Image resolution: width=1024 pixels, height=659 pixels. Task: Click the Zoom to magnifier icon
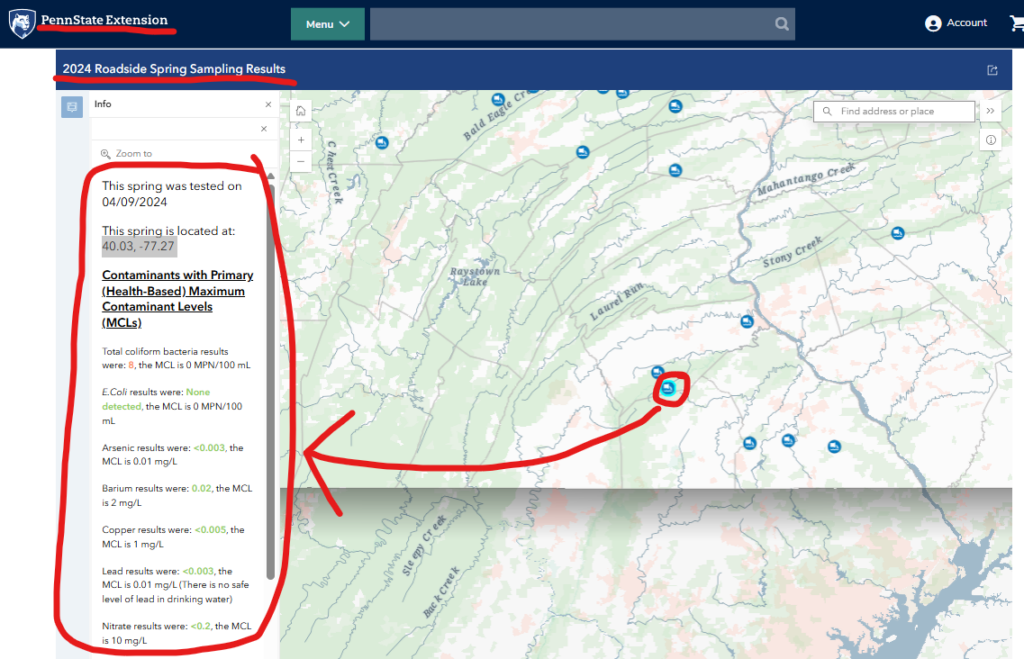coord(105,153)
